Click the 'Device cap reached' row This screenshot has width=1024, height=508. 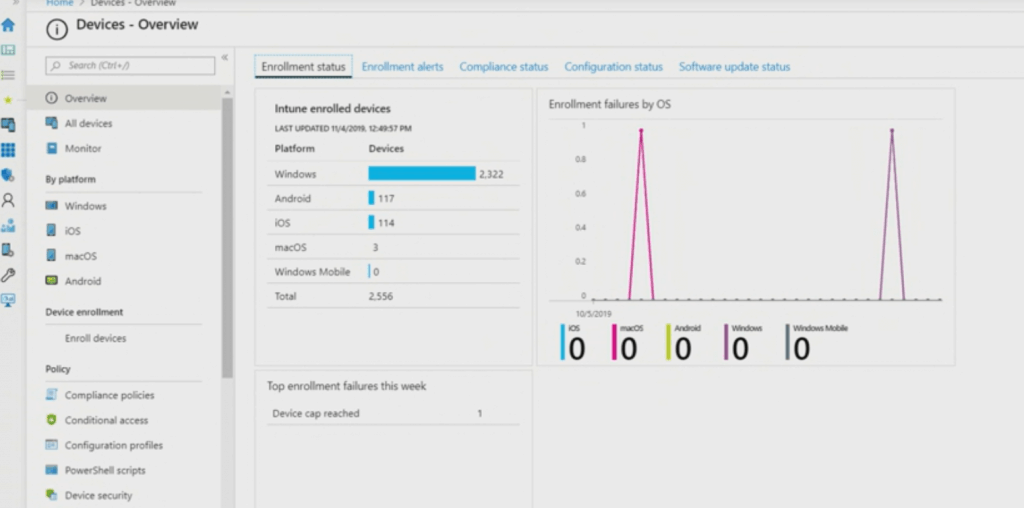pos(393,413)
